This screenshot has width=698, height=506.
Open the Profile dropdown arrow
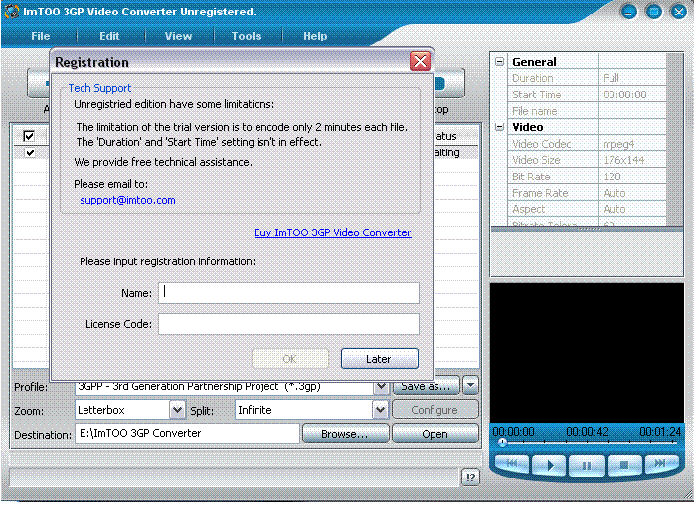381,386
